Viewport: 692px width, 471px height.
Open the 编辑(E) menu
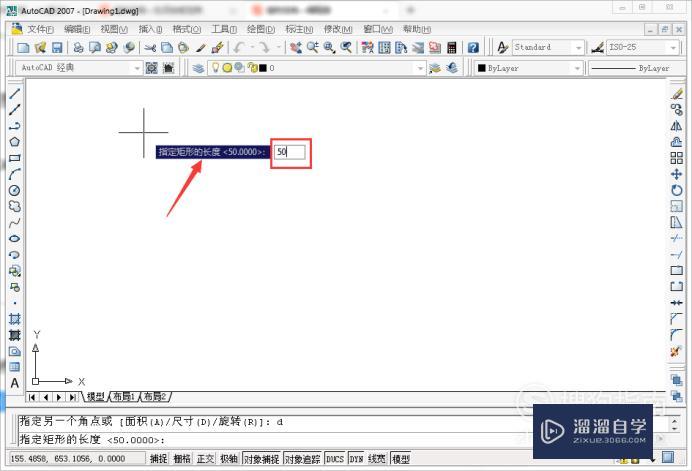pyautogui.click(x=77, y=29)
